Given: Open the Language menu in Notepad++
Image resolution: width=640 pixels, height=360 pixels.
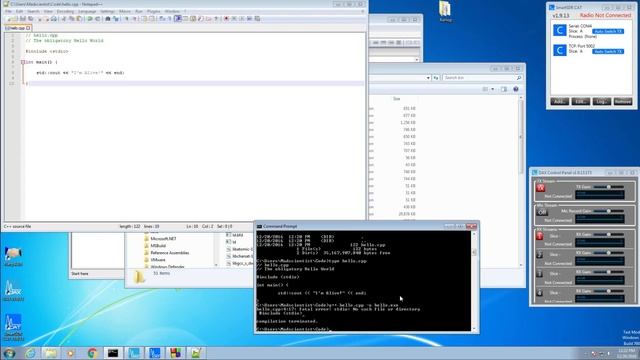Looking at the screenshot, I should (x=87, y=11).
